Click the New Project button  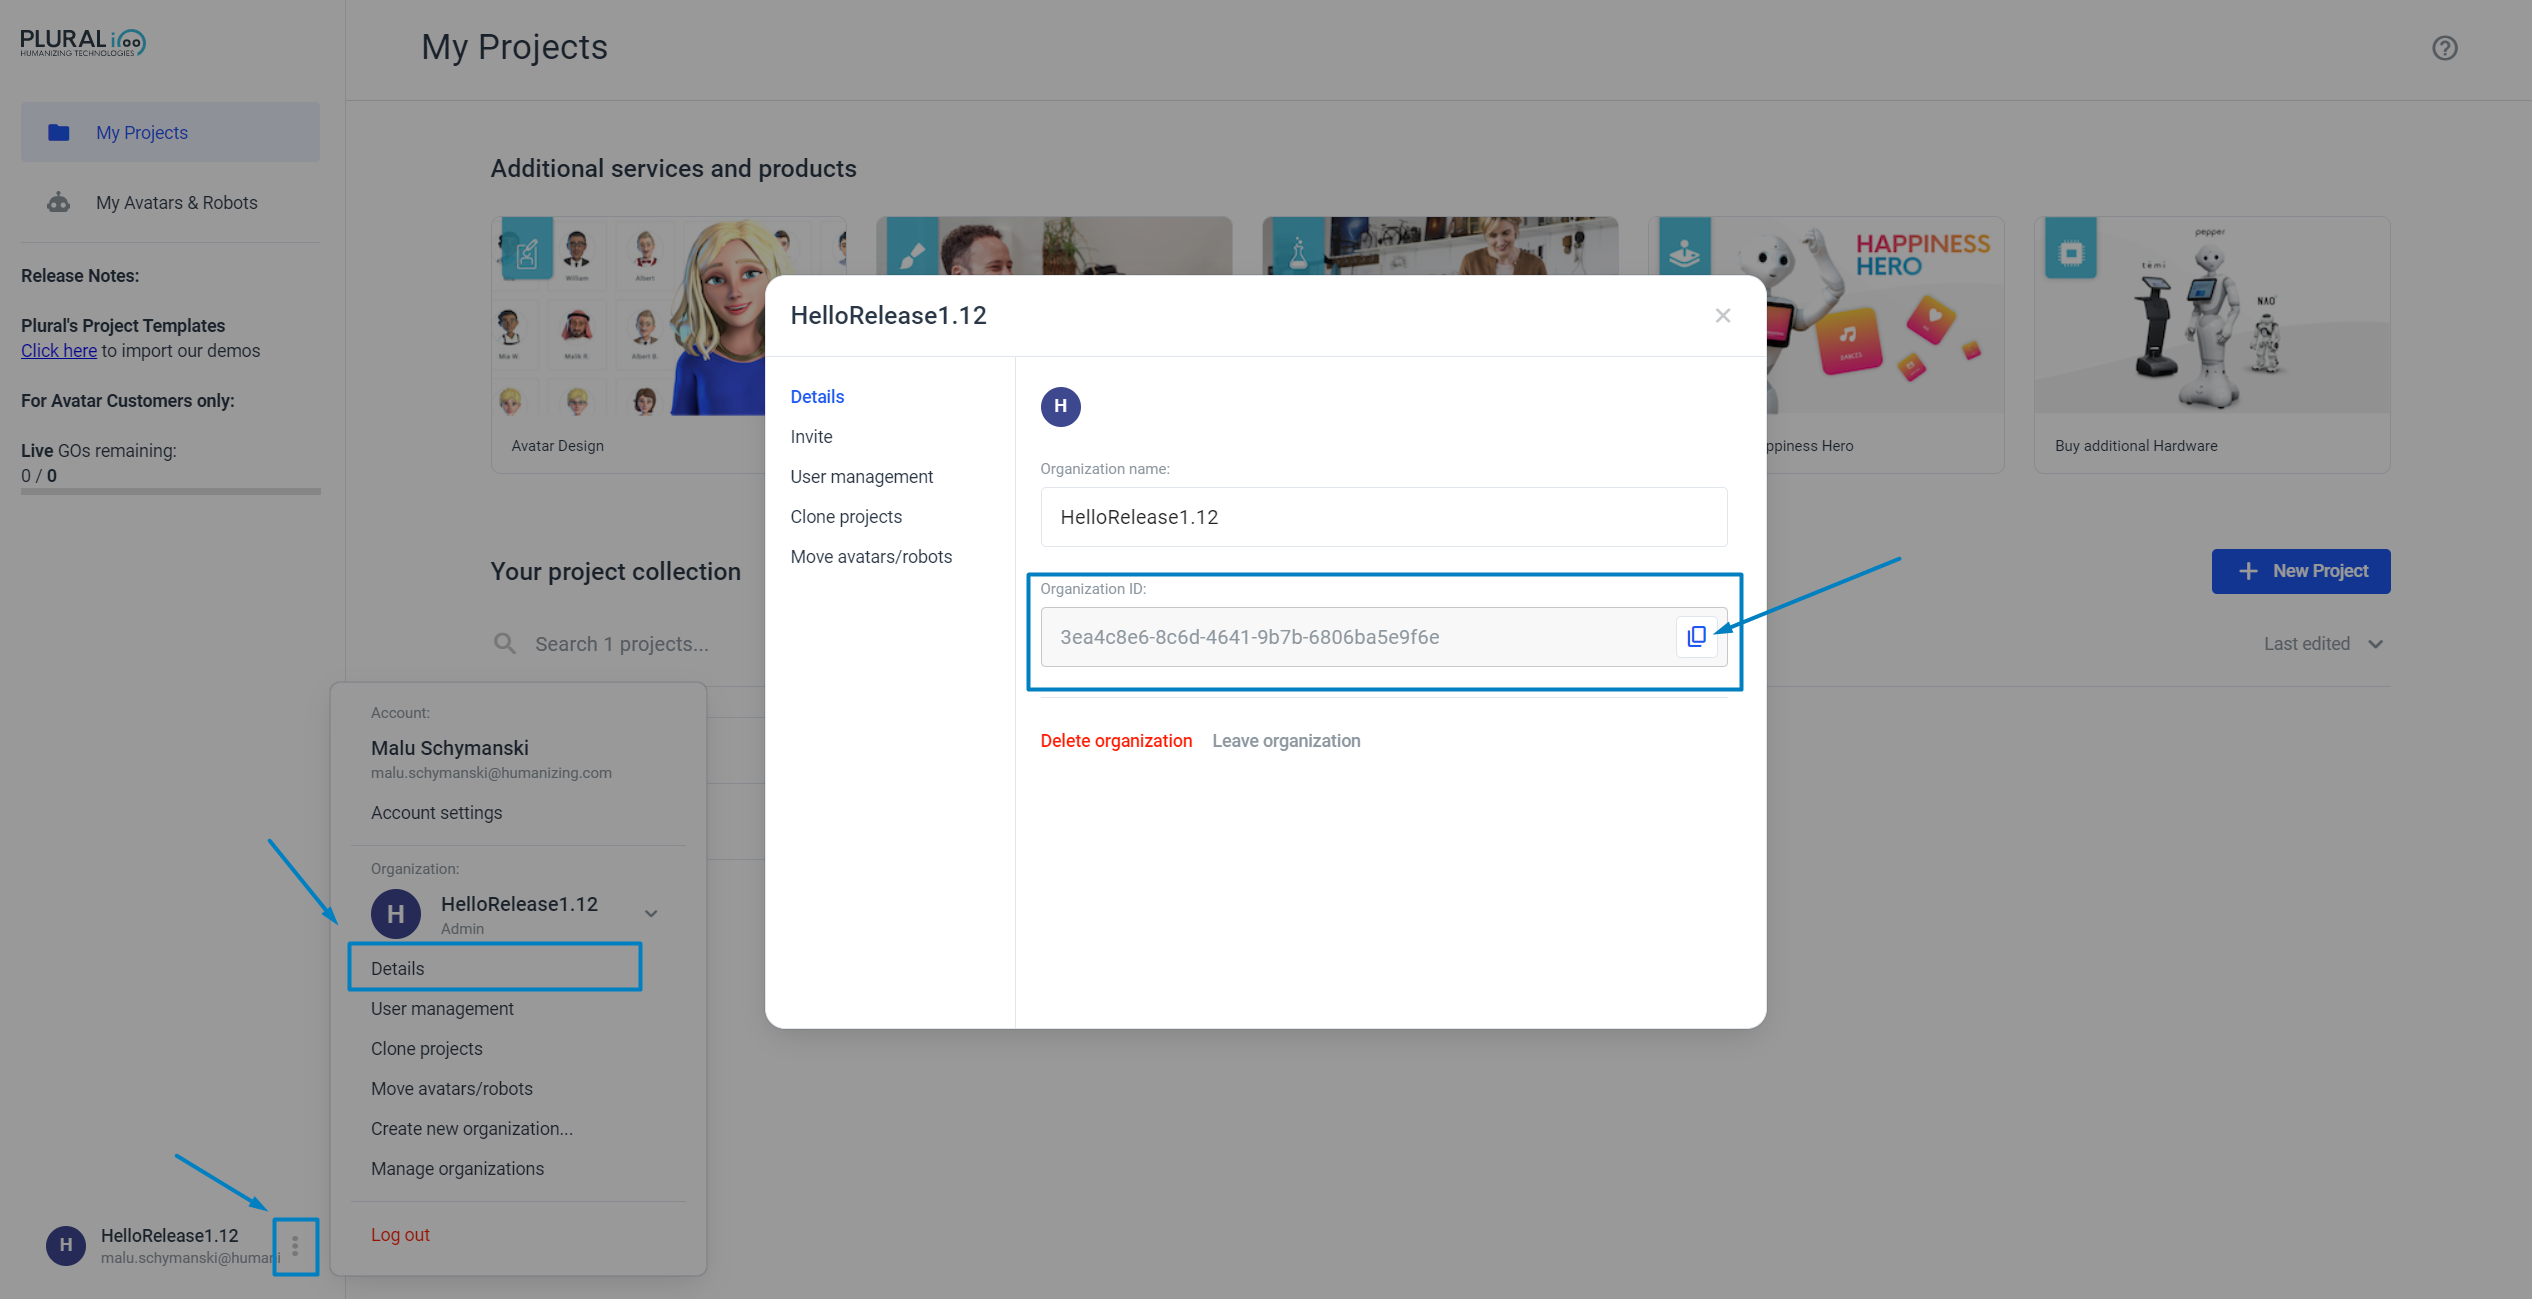tap(2301, 571)
